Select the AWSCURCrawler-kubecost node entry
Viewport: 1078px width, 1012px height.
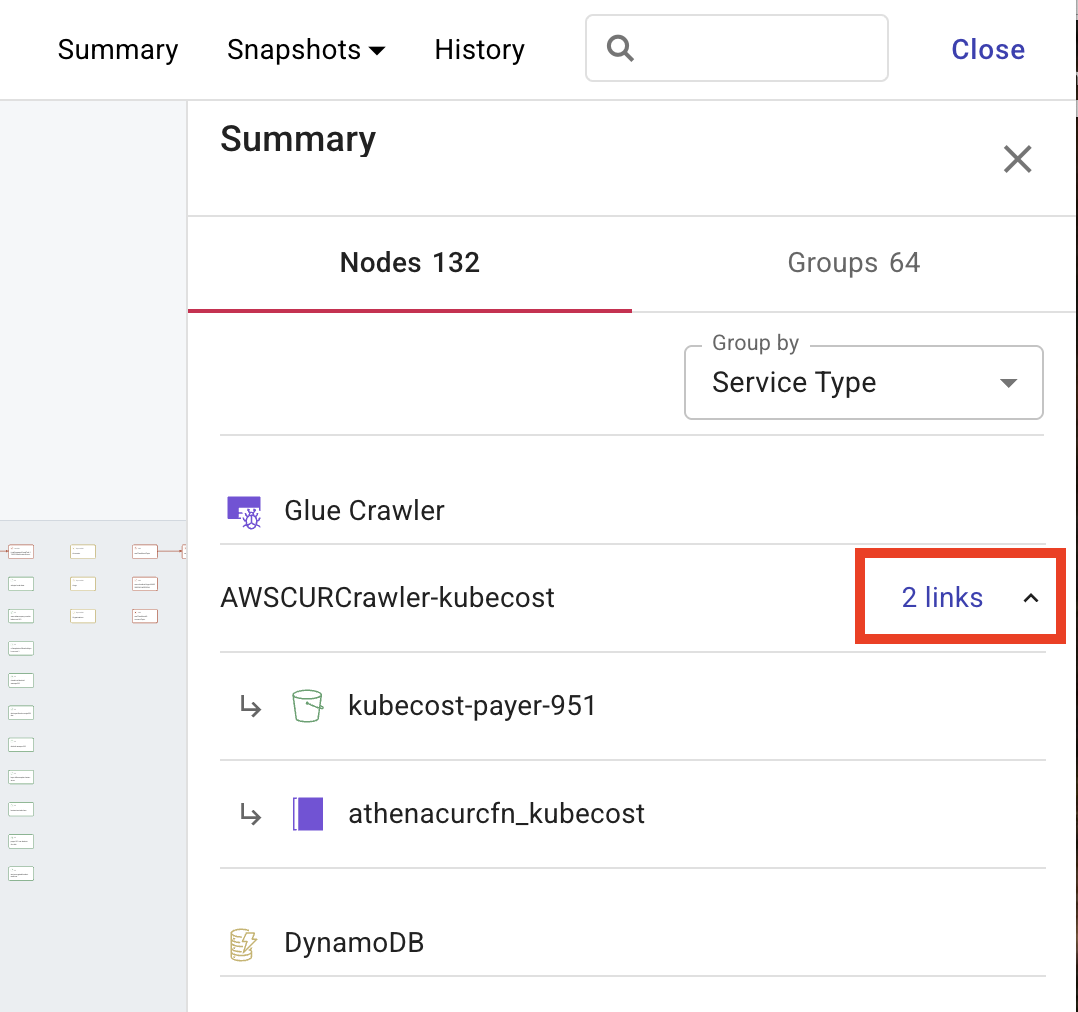pyautogui.click(x=387, y=597)
